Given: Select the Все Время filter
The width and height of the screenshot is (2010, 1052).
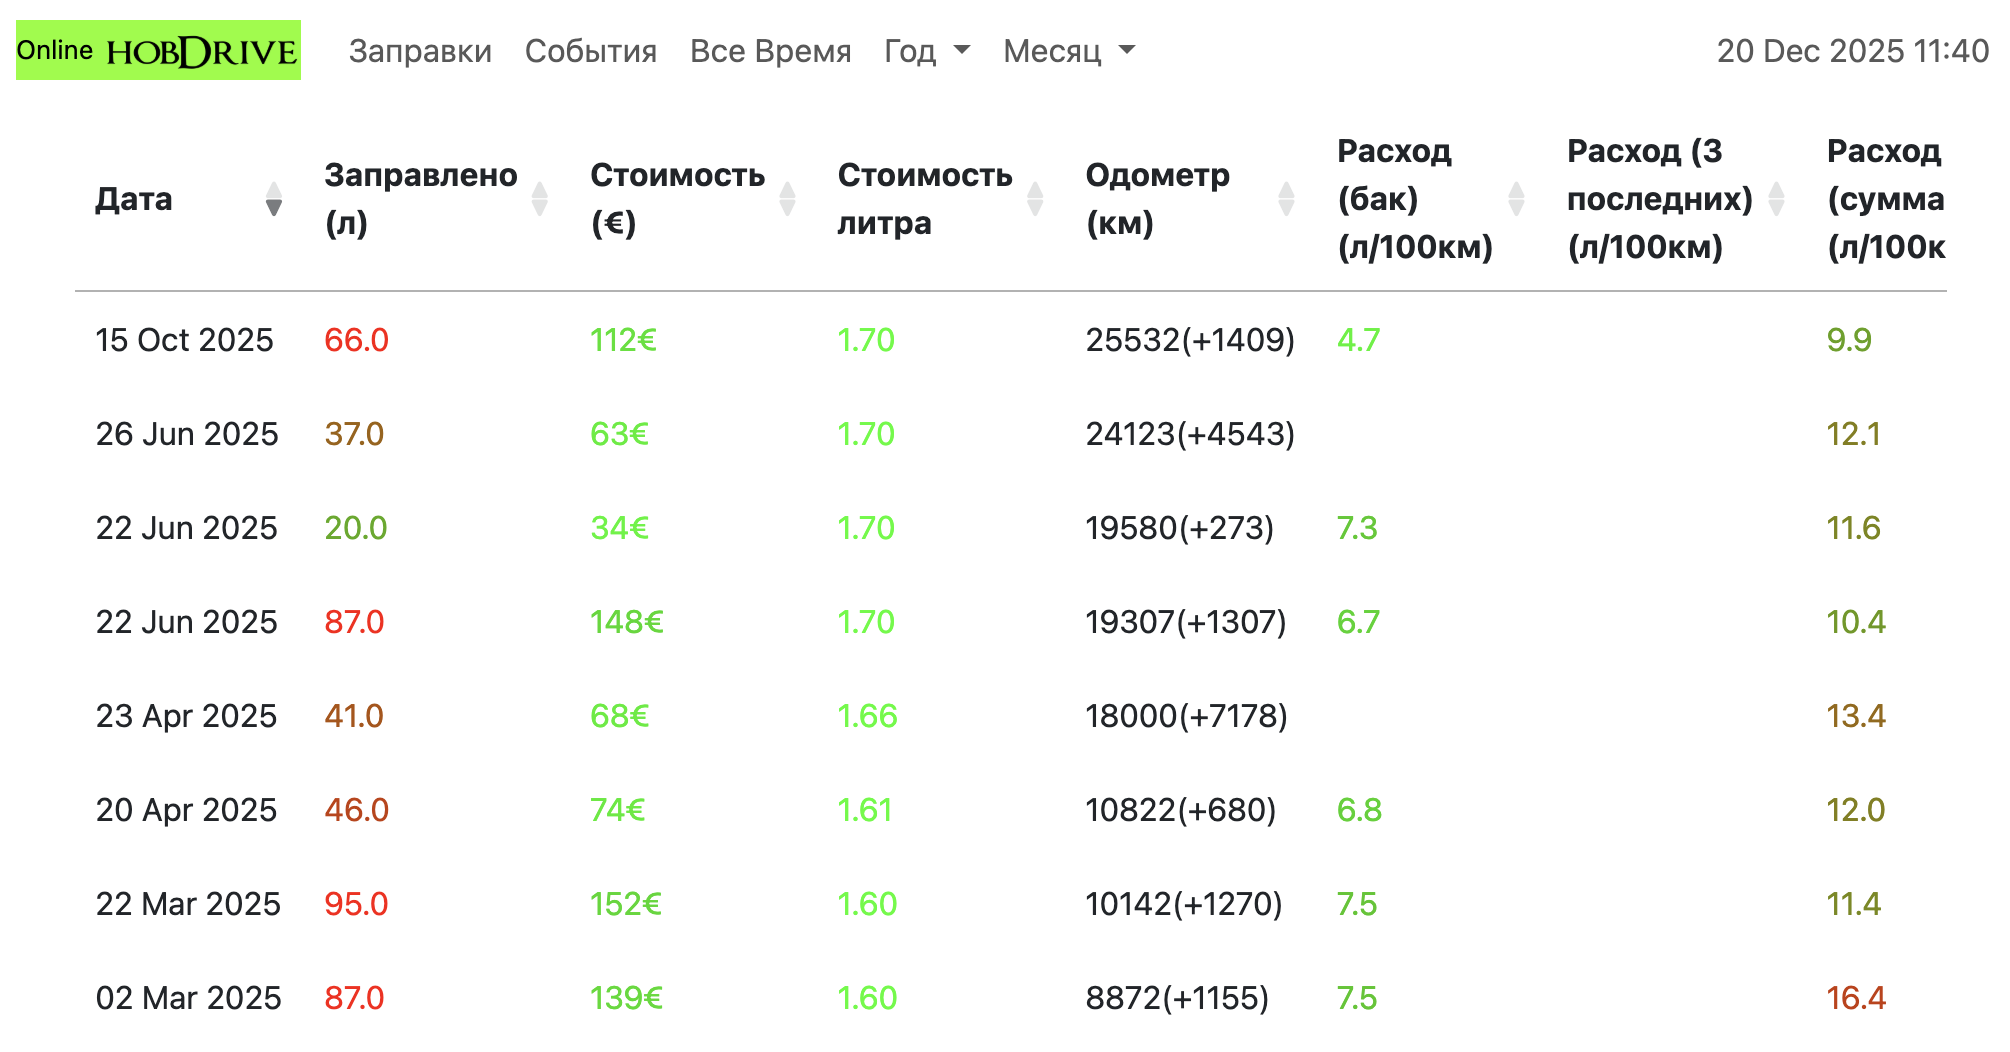Looking at the screenshot, I should (x=770, y=50).
